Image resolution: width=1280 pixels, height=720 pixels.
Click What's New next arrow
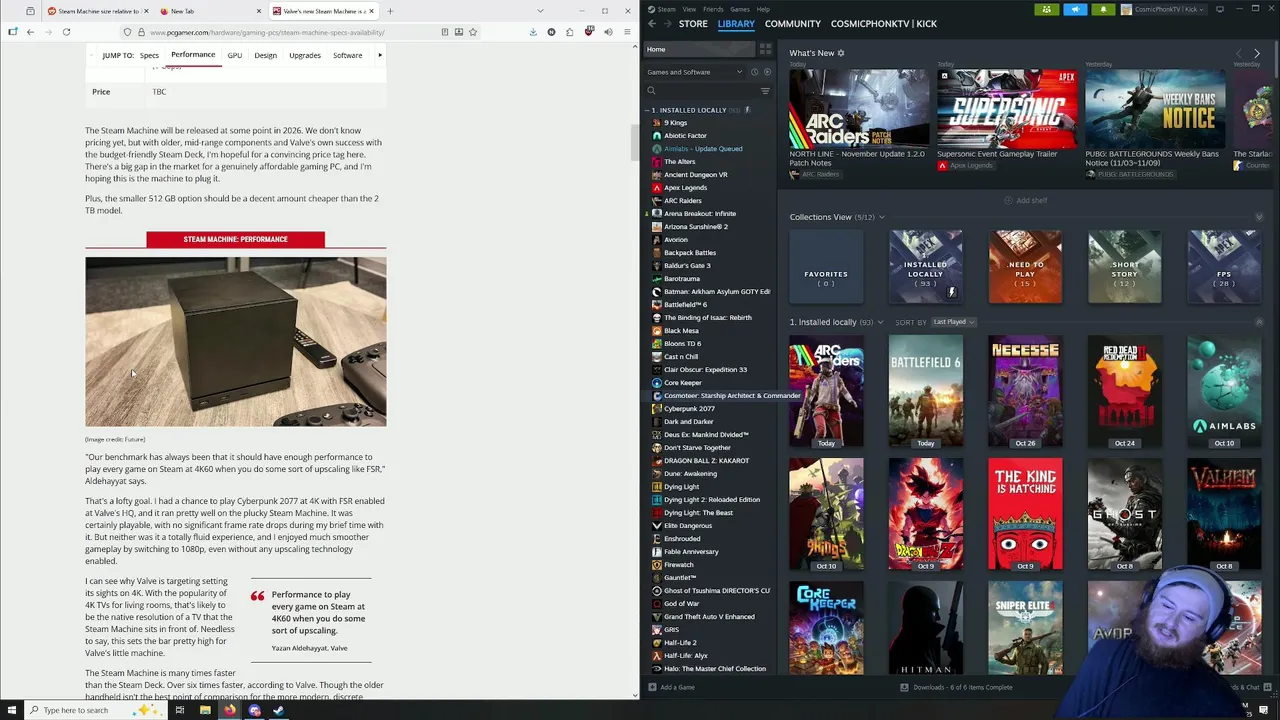[1257, 53]
